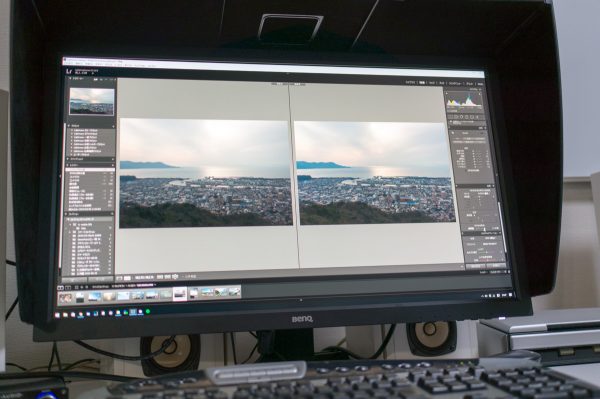Open the secondary window display icon above the filmstrip

tap(68, 287)
